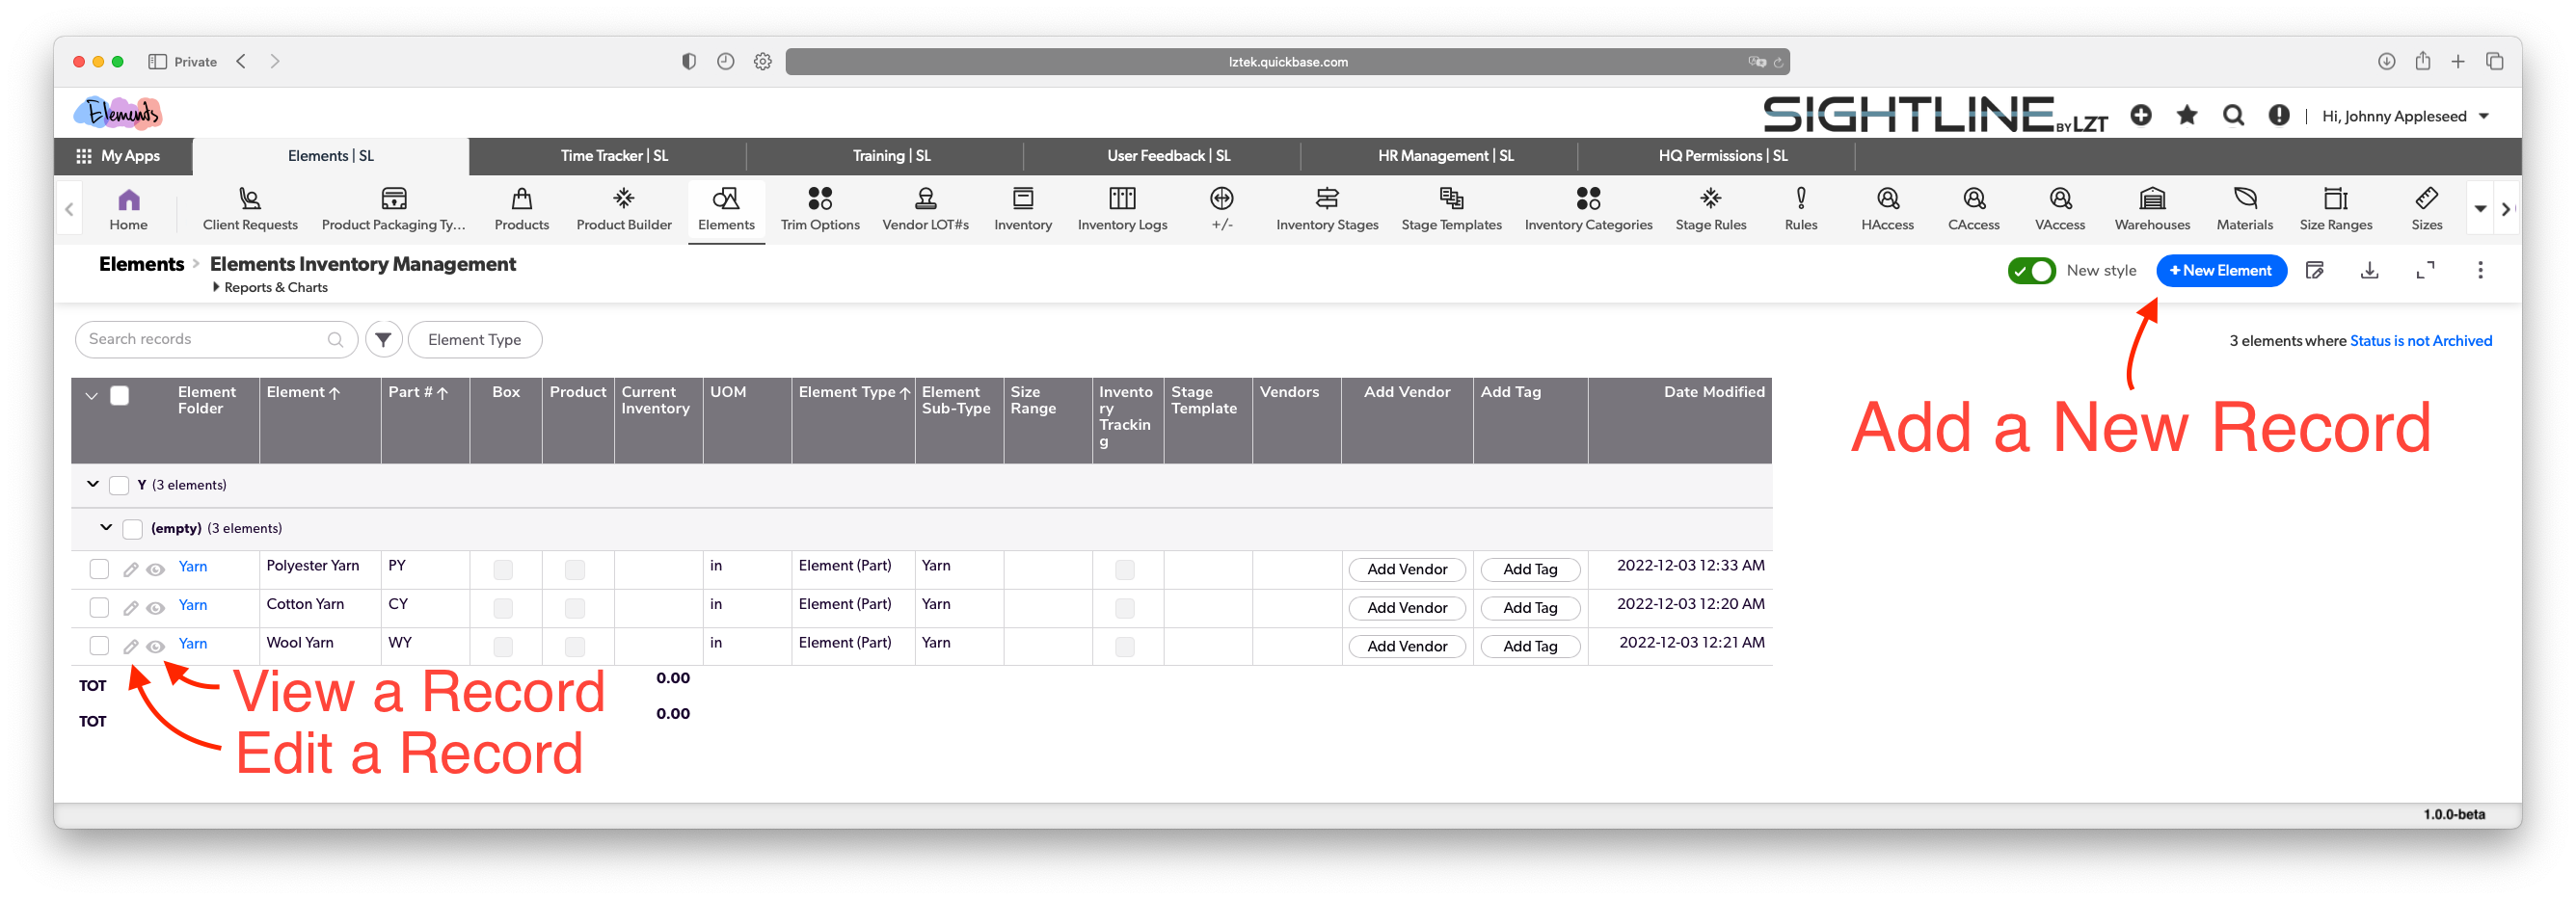Collapse the Y (3 elements) group
2576x900 pixels.
tap(93, 485)
